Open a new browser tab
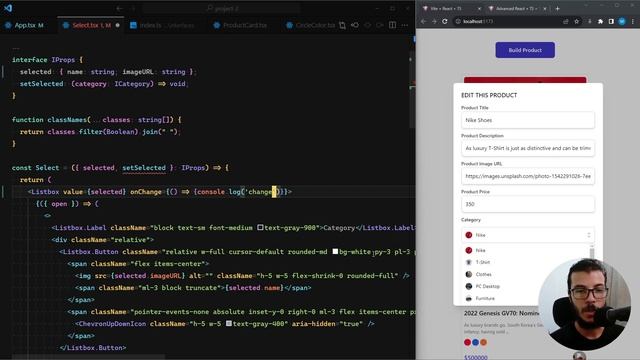This screenshot has width=640, height=360. point(557,9)
